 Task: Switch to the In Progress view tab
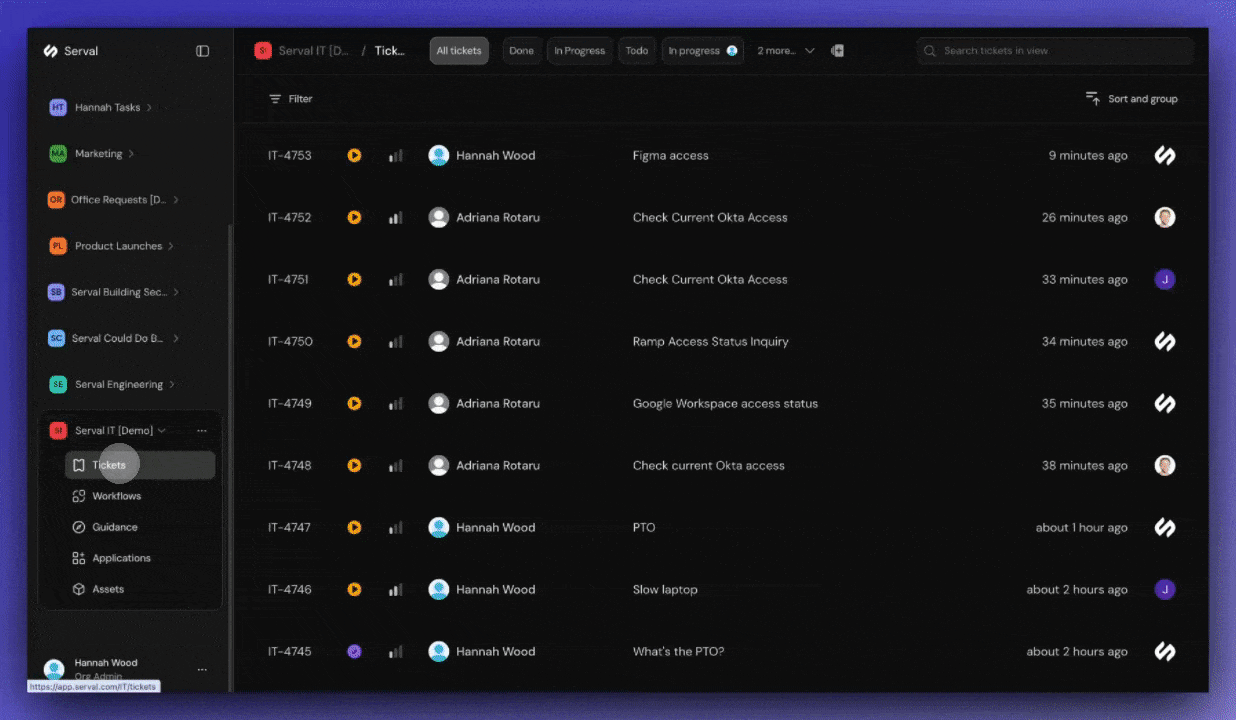point(580,51)
